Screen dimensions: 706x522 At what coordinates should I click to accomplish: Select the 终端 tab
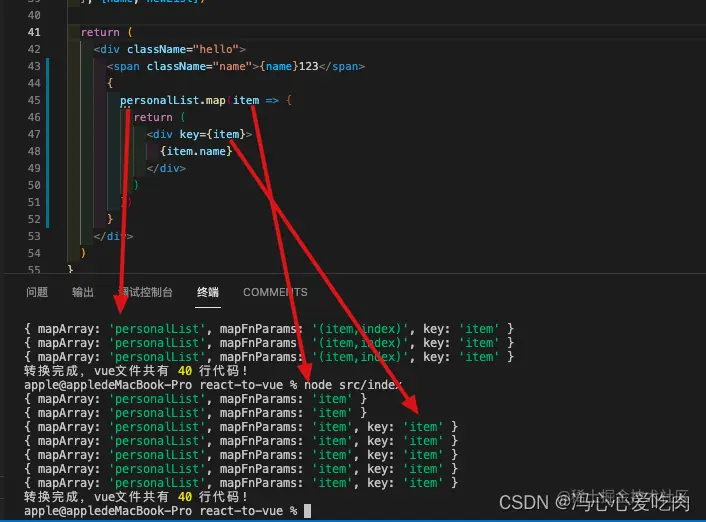(208, 292)
